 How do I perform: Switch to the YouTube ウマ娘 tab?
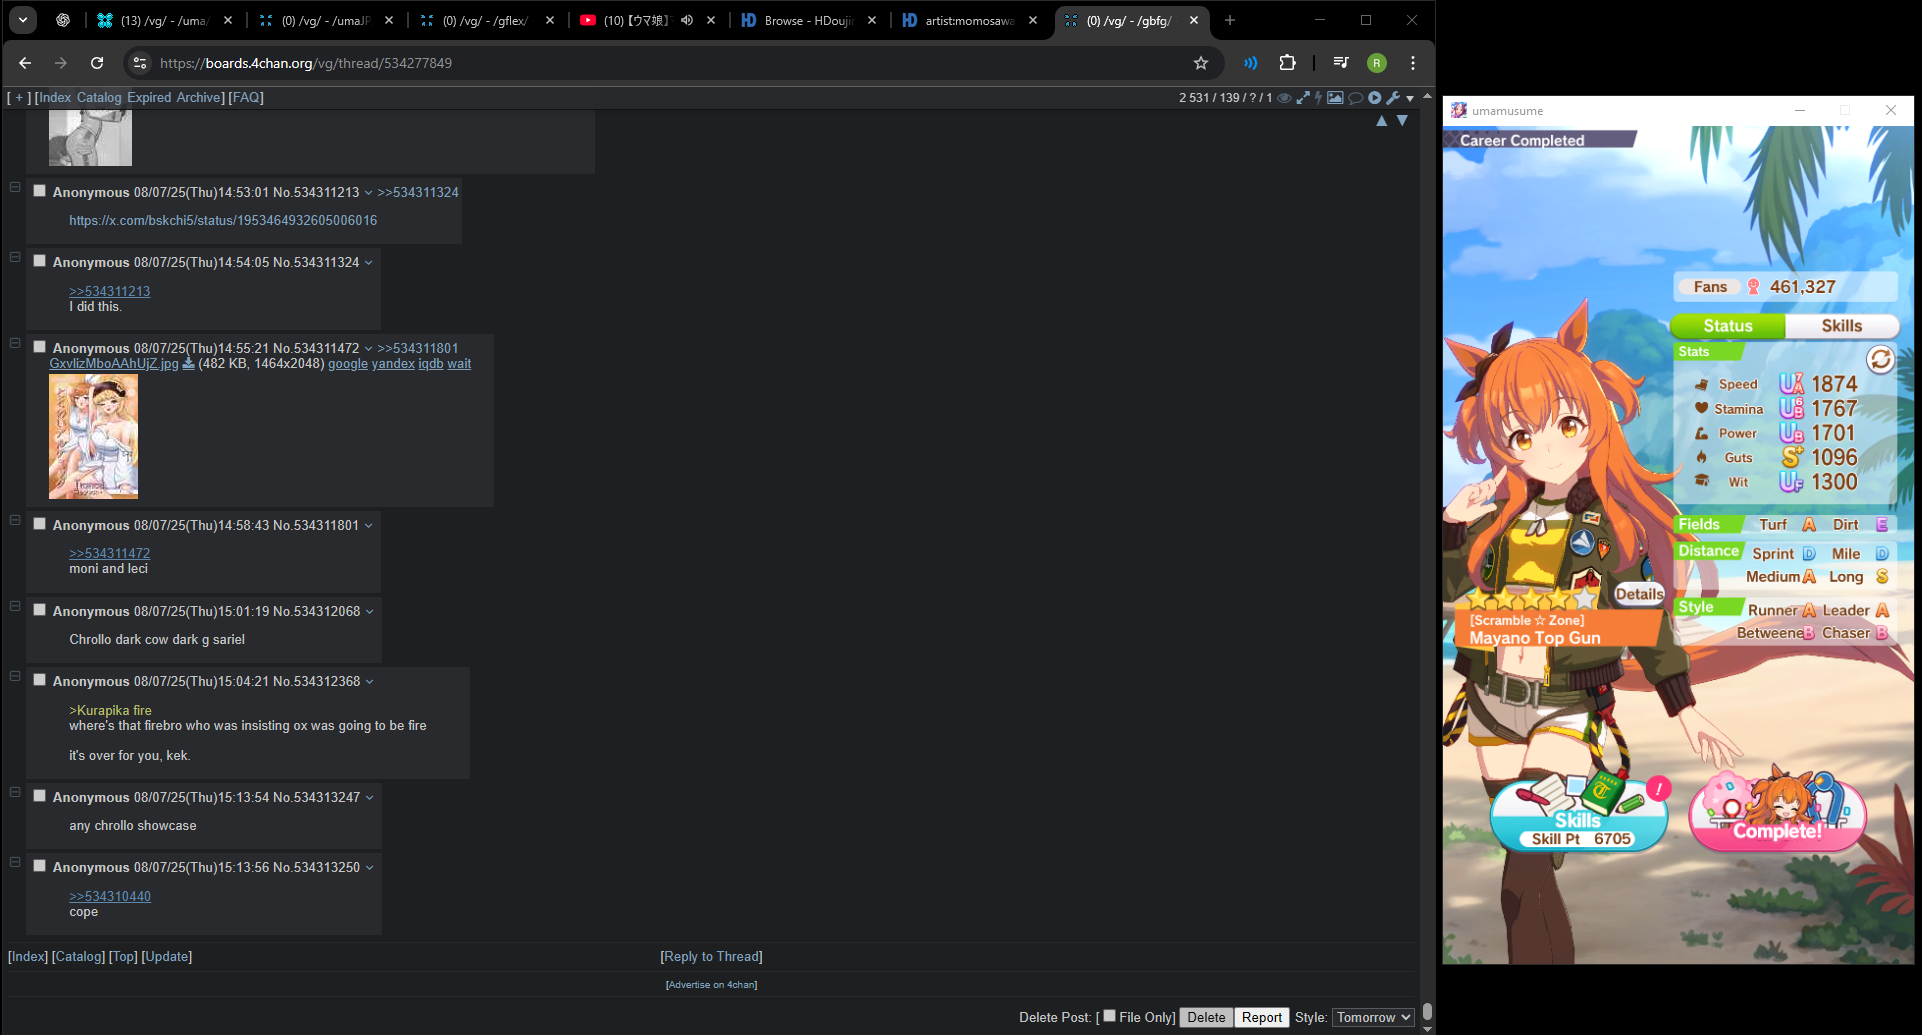[647, 20]
